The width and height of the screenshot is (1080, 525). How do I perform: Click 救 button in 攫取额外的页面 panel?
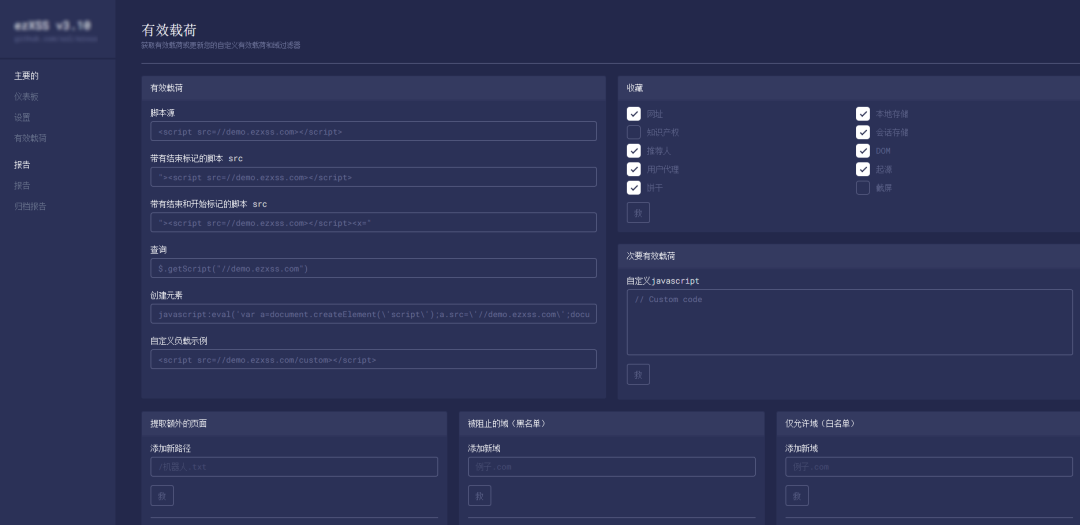tap(162, 496)
